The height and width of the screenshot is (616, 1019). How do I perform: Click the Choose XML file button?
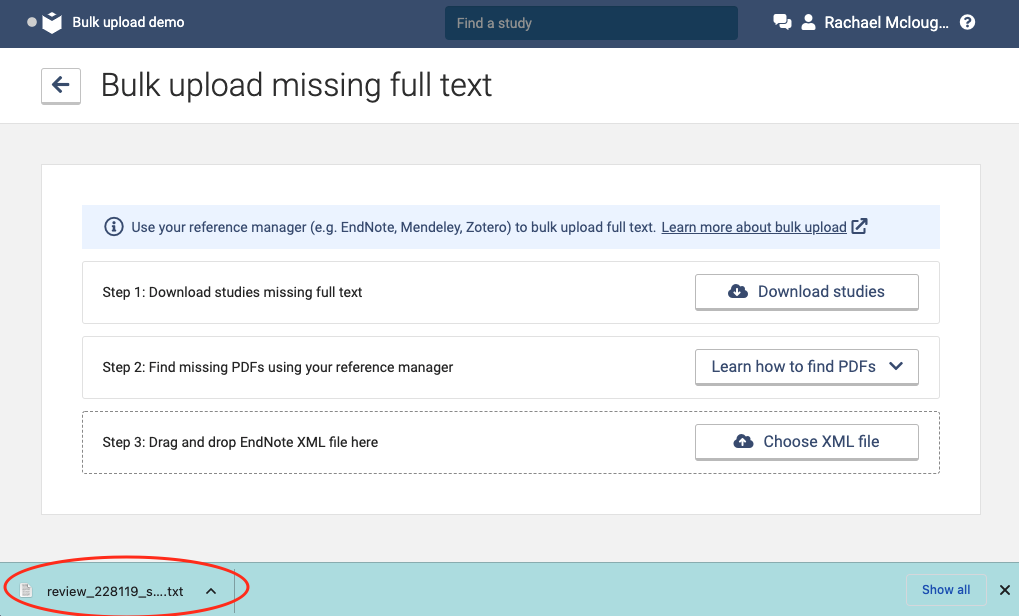click(806, 442)
